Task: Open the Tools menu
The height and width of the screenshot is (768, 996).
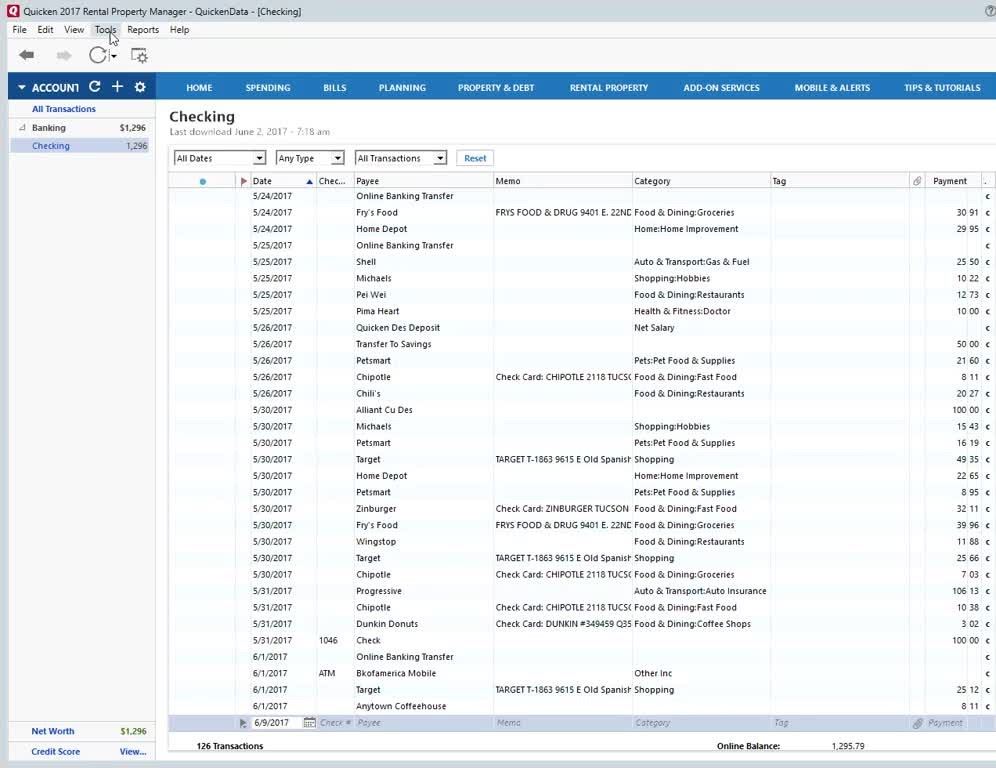Action: pyautogui.click(x=105, y=30)
